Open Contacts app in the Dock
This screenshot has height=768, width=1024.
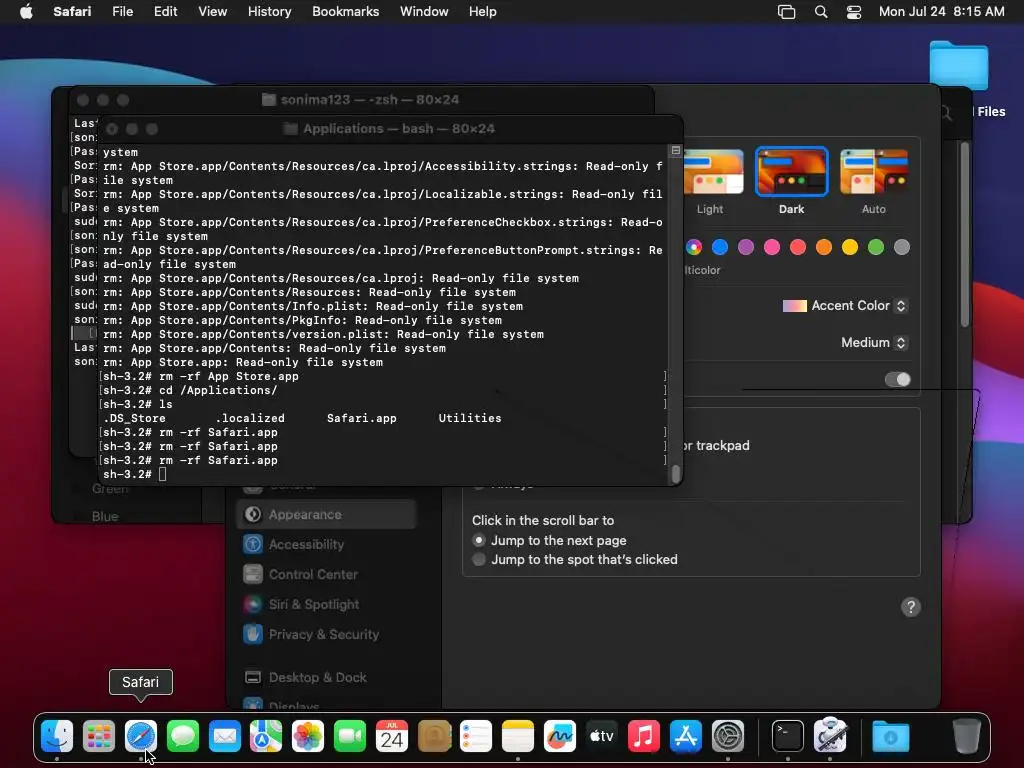434,736
